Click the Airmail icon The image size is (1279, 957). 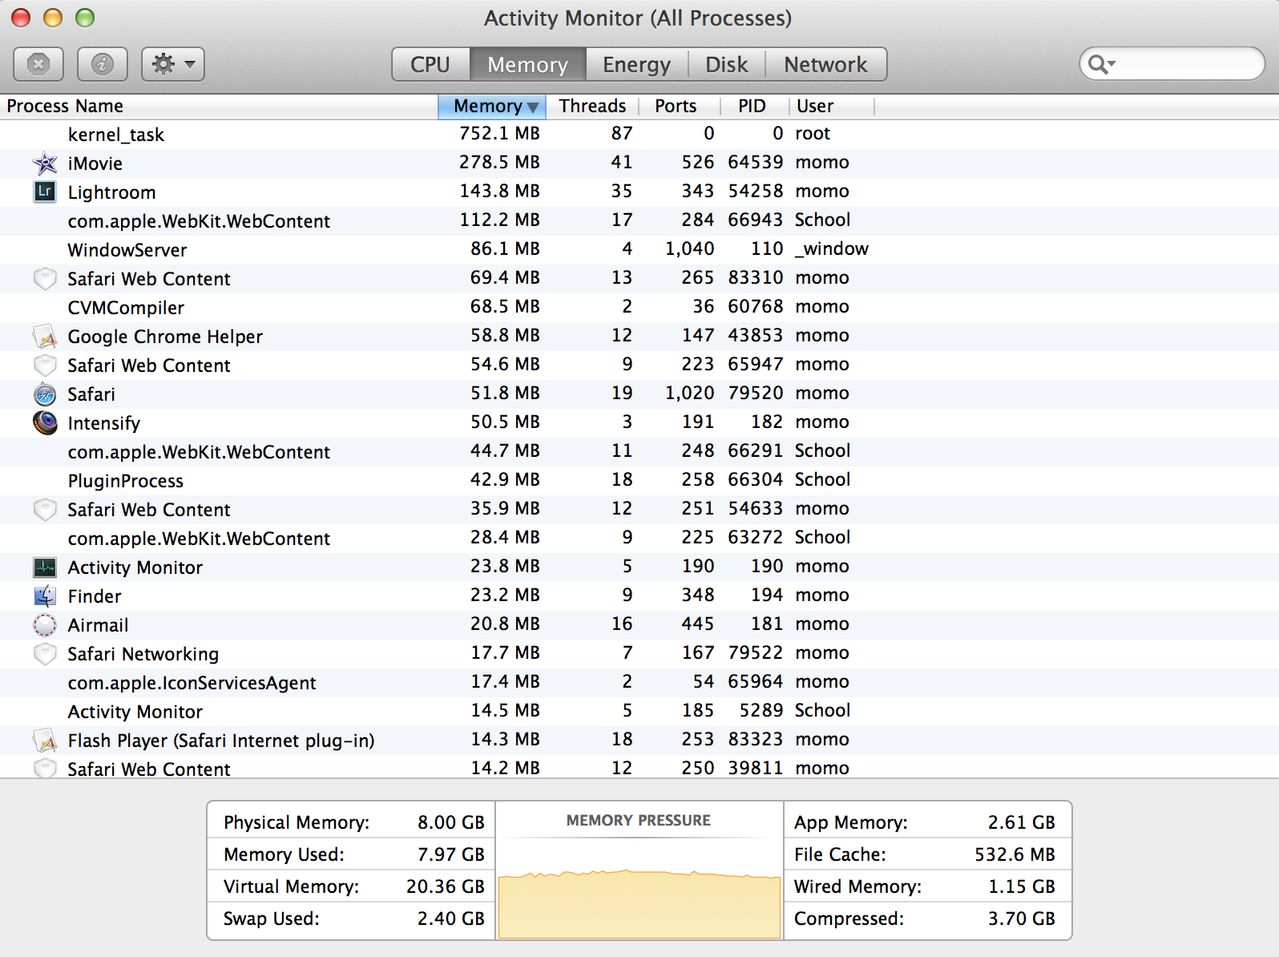point(45,625)
